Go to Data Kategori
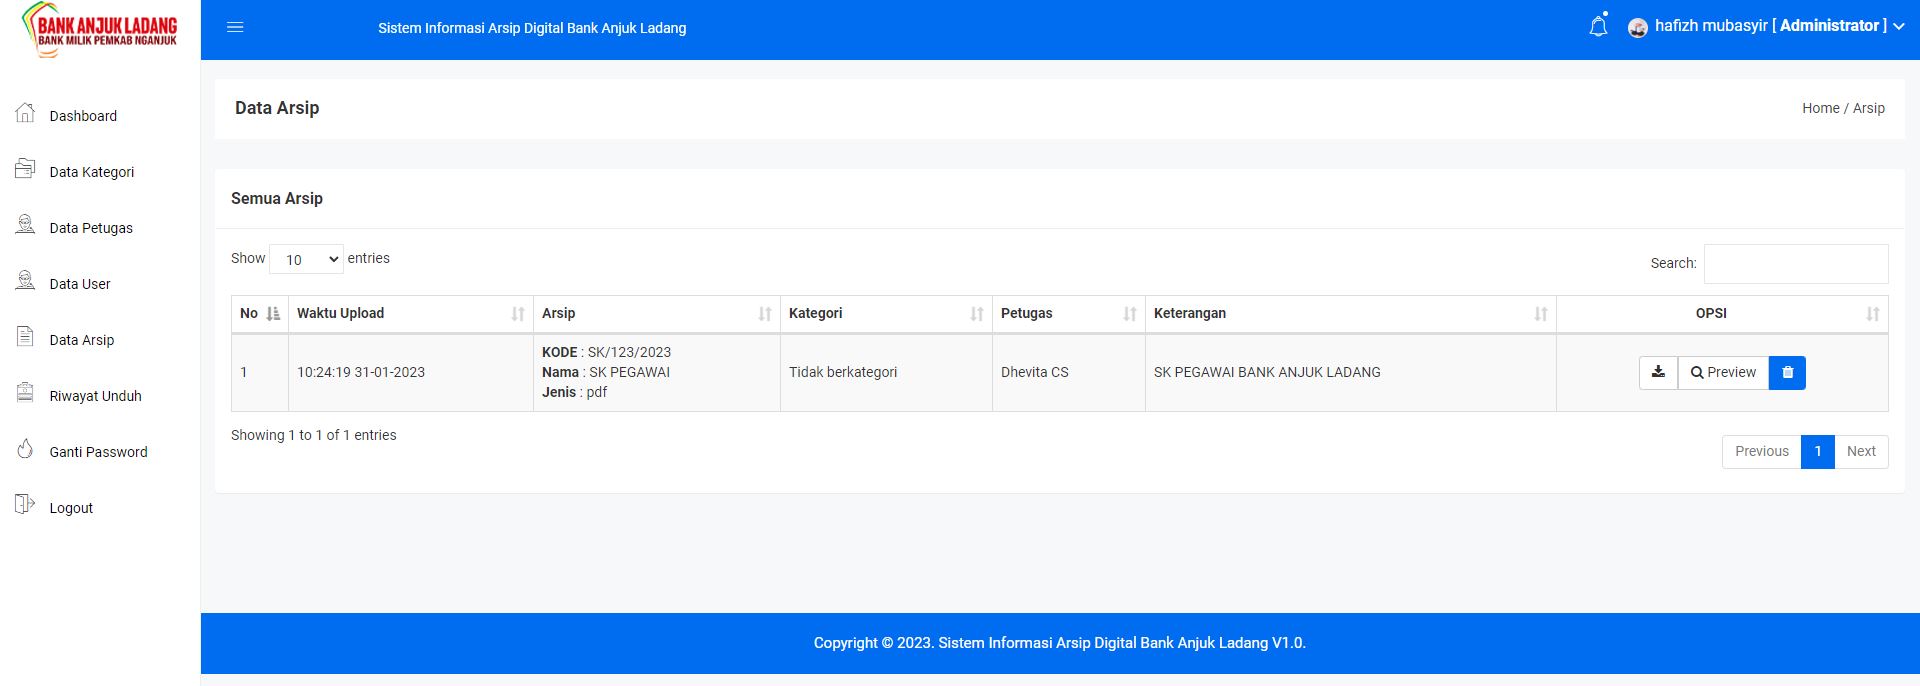The width and height of the screenshot is (1920, 686). (92, 172)
